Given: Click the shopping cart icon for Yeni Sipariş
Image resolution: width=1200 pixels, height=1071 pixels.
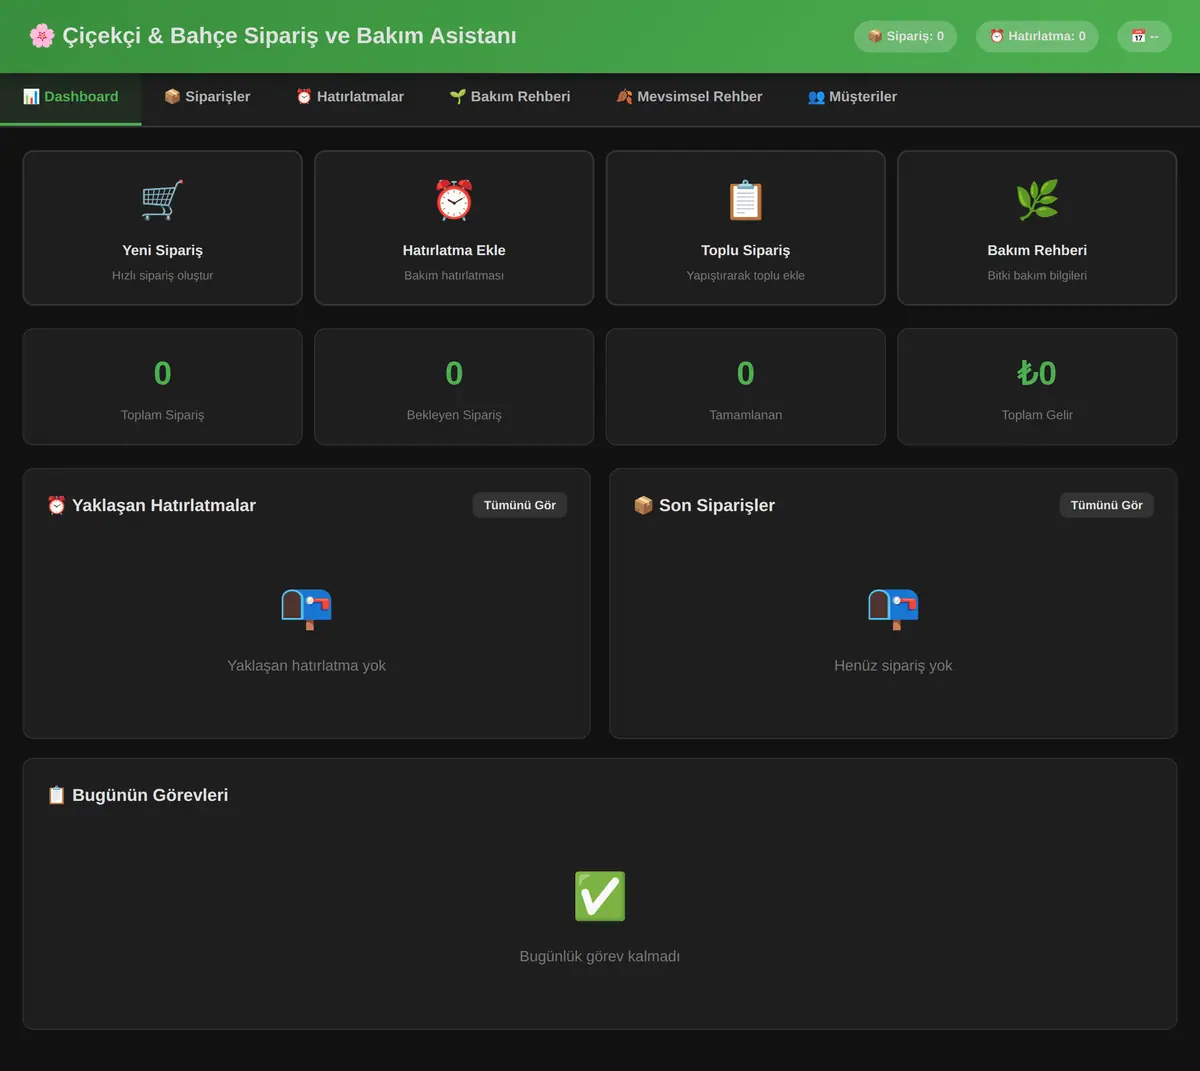Looking at the screenshot, I should [162, 200].
